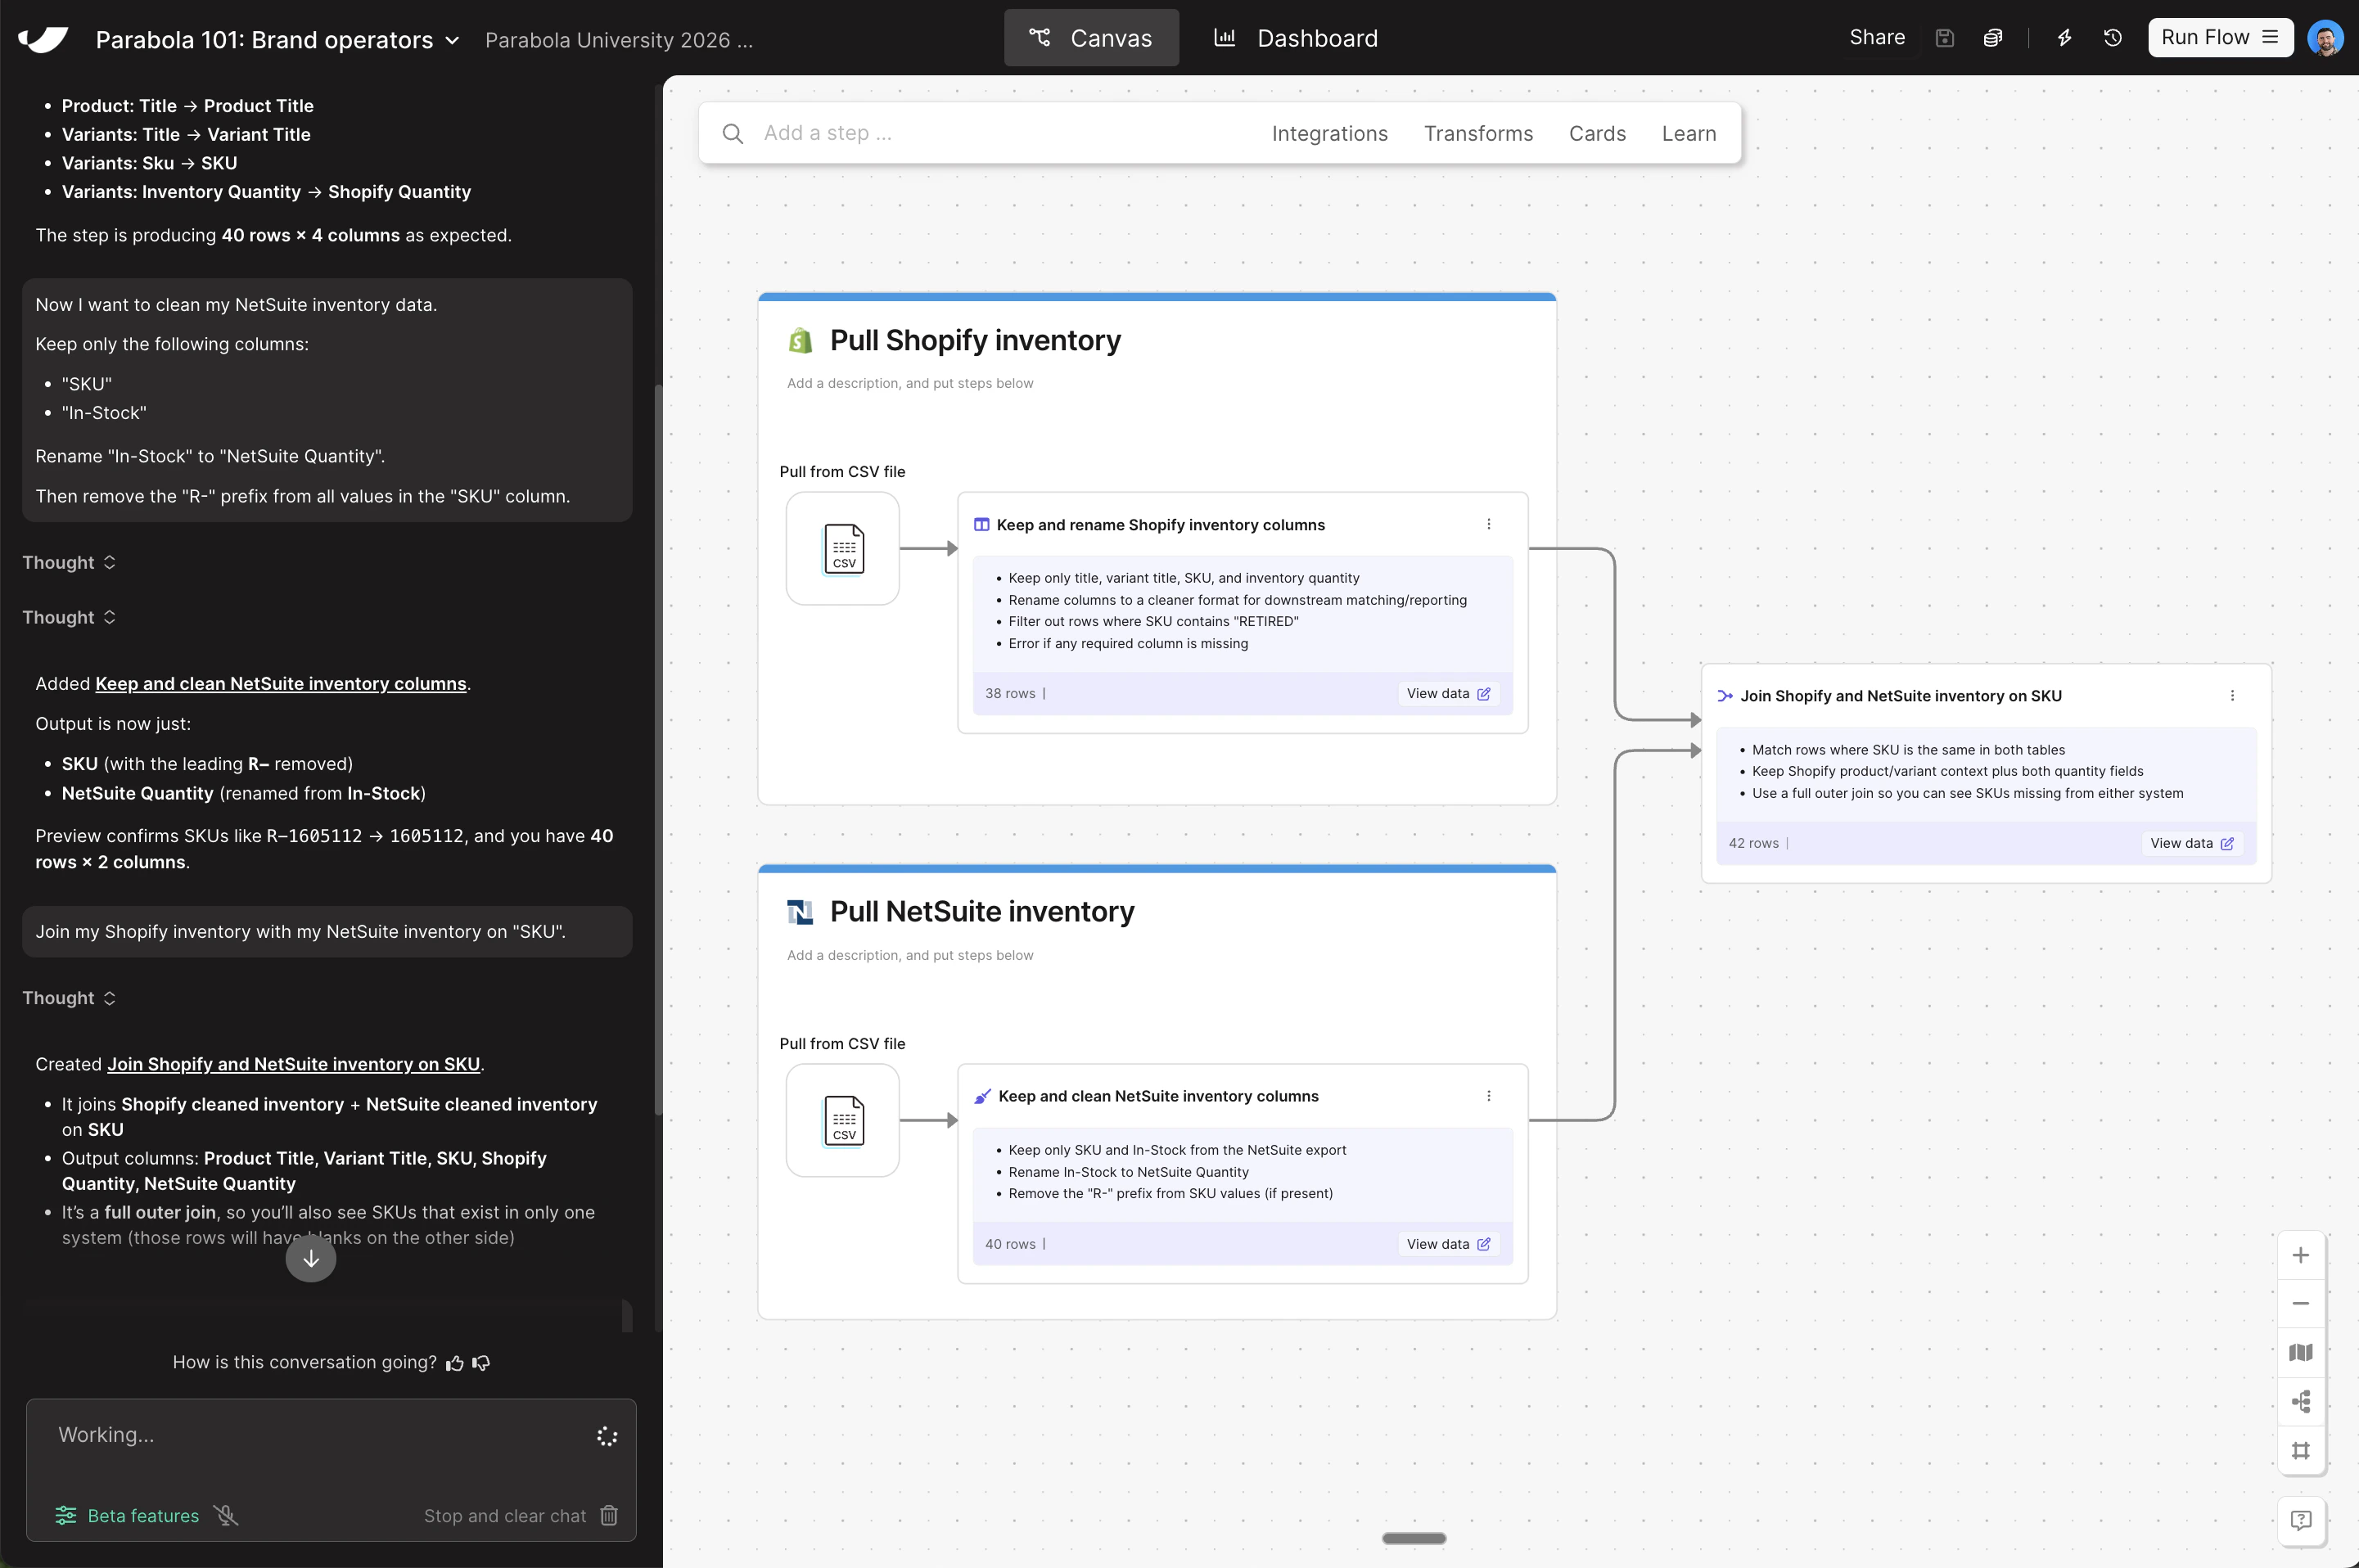Click the columns icon on Shopify step

click(x=982, y=524)
